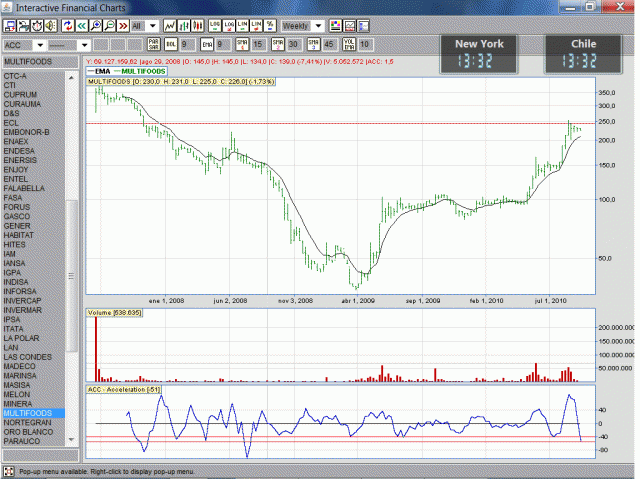The width and height of the screenshot is (640, 479).
Task: Toggle the BOL Bollinger bands indicator
Action: pos(171,45)
